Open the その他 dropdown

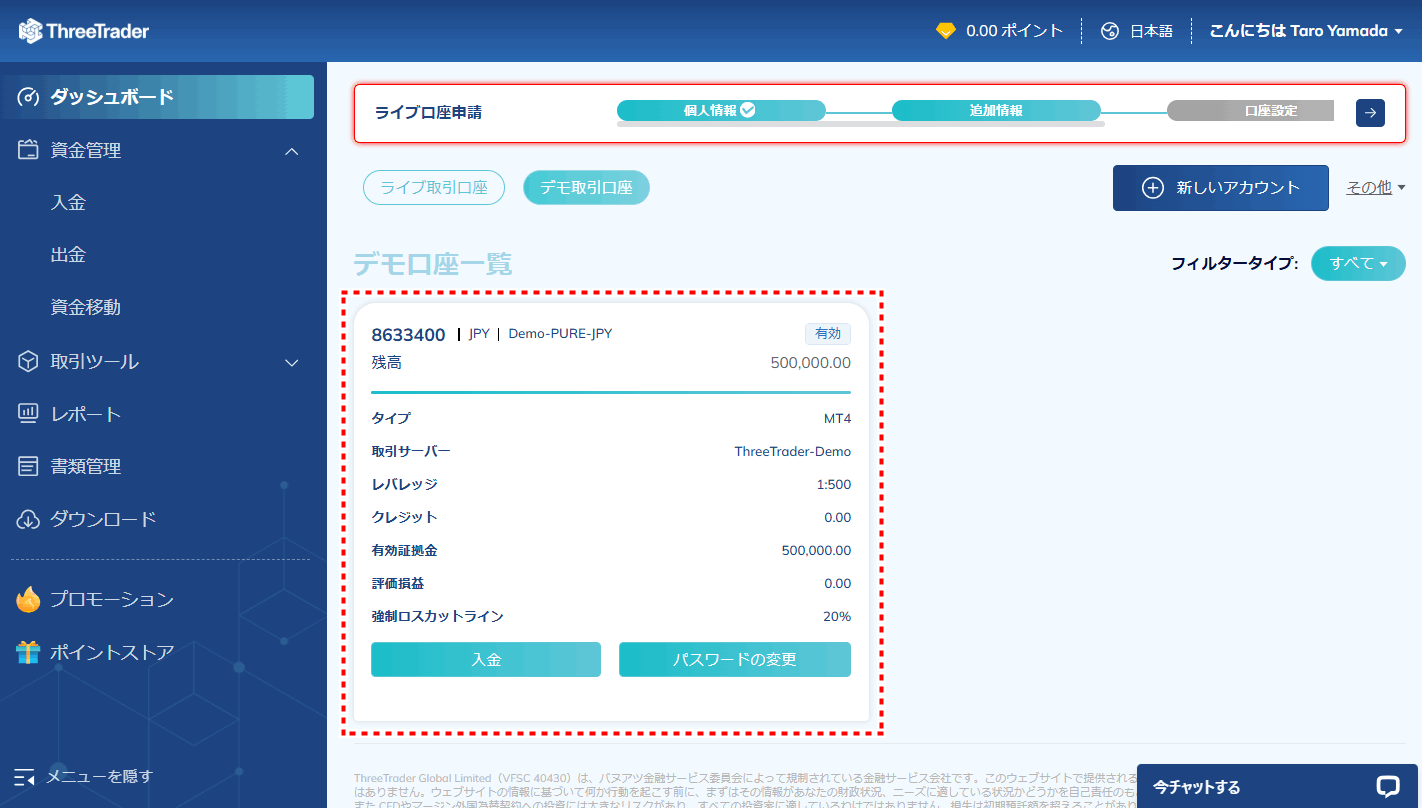1376,187
